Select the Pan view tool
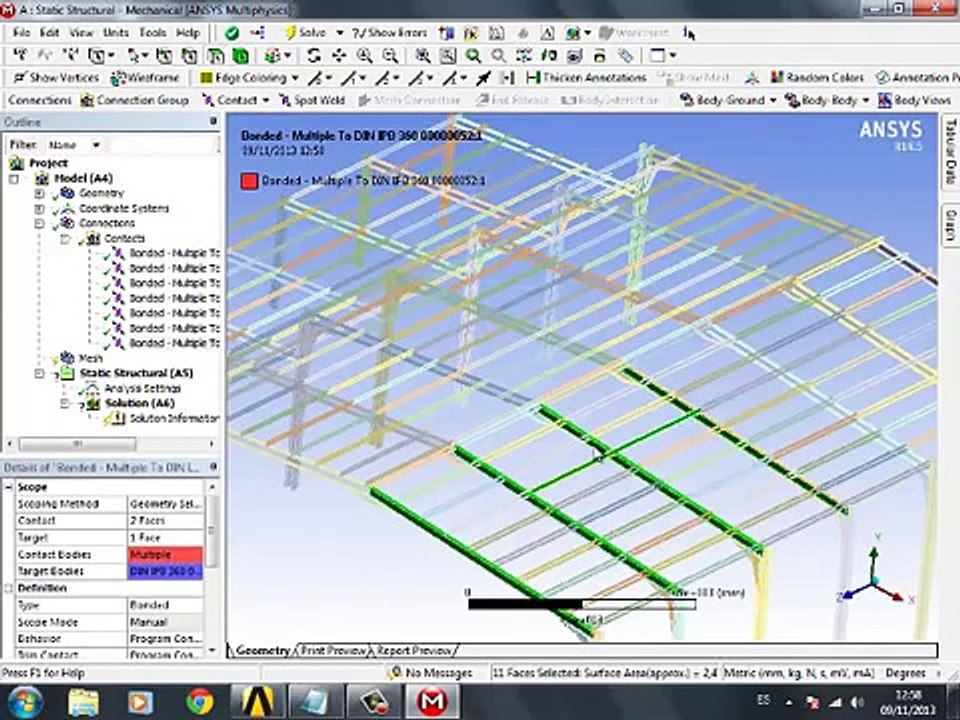The image size is (960, 720). [x=339, y=56]
